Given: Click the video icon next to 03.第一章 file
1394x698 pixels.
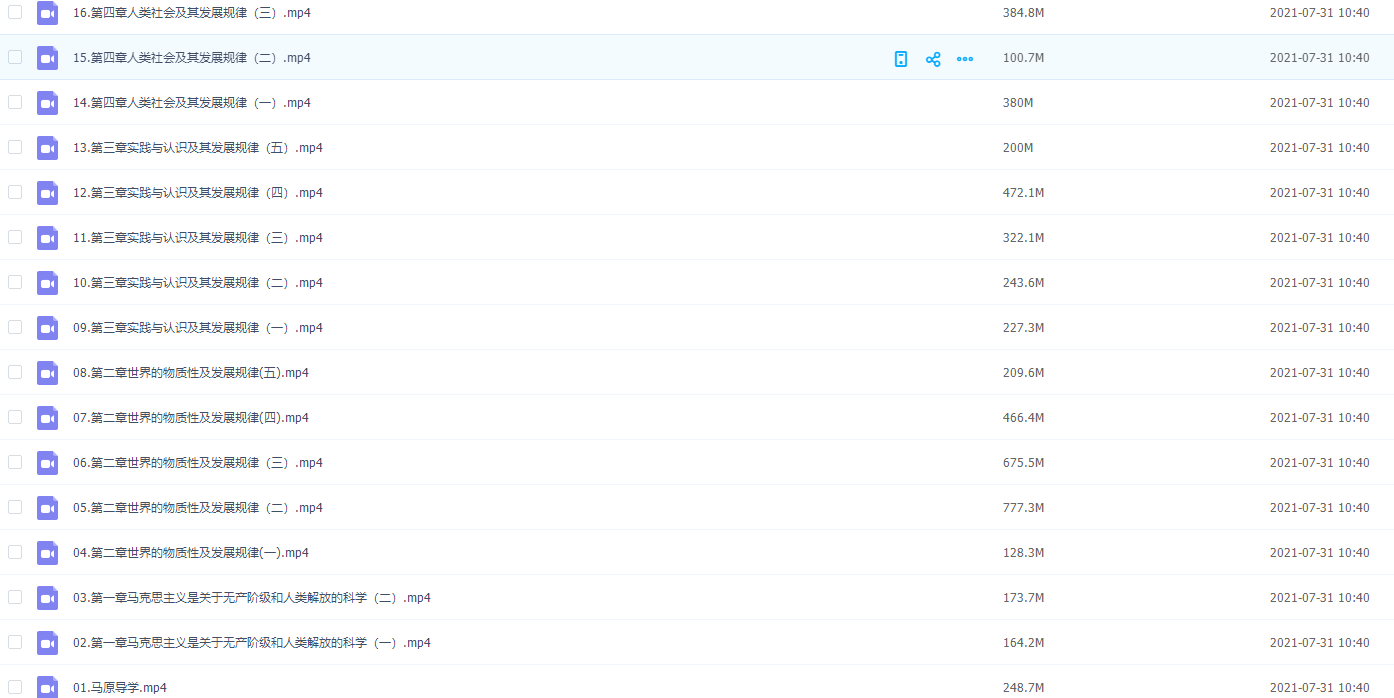Looking at the screenshot, I should pos(47,598).
